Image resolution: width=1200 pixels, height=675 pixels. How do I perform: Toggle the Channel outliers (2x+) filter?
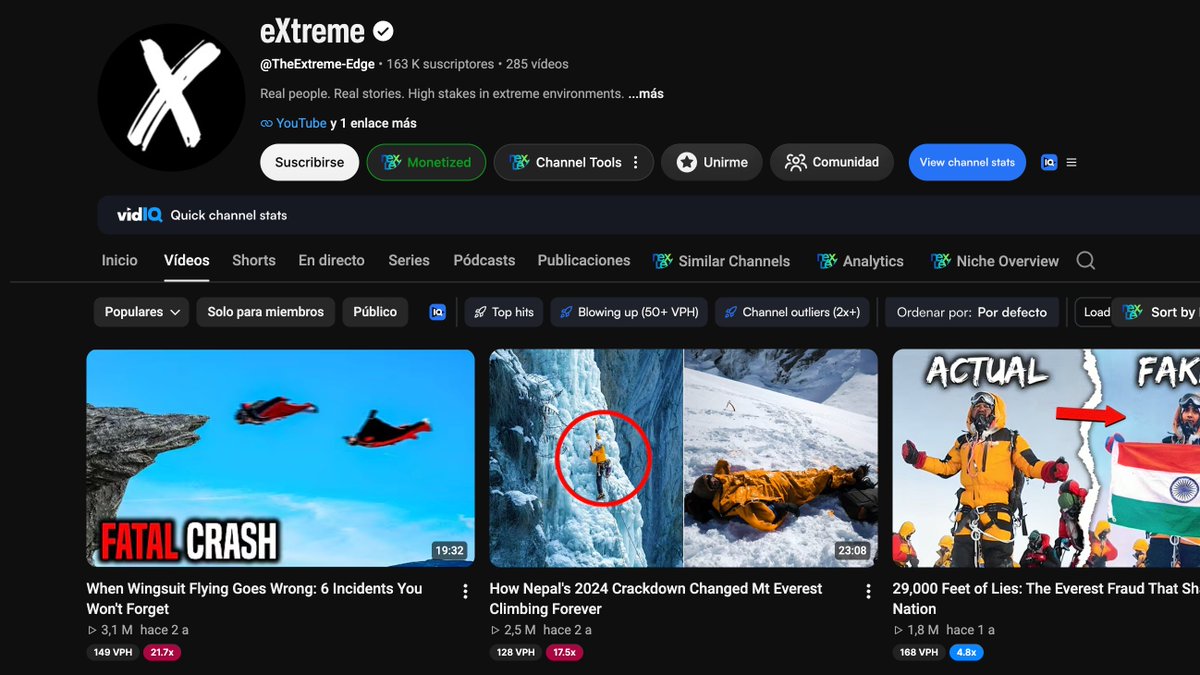pos(793,312)
